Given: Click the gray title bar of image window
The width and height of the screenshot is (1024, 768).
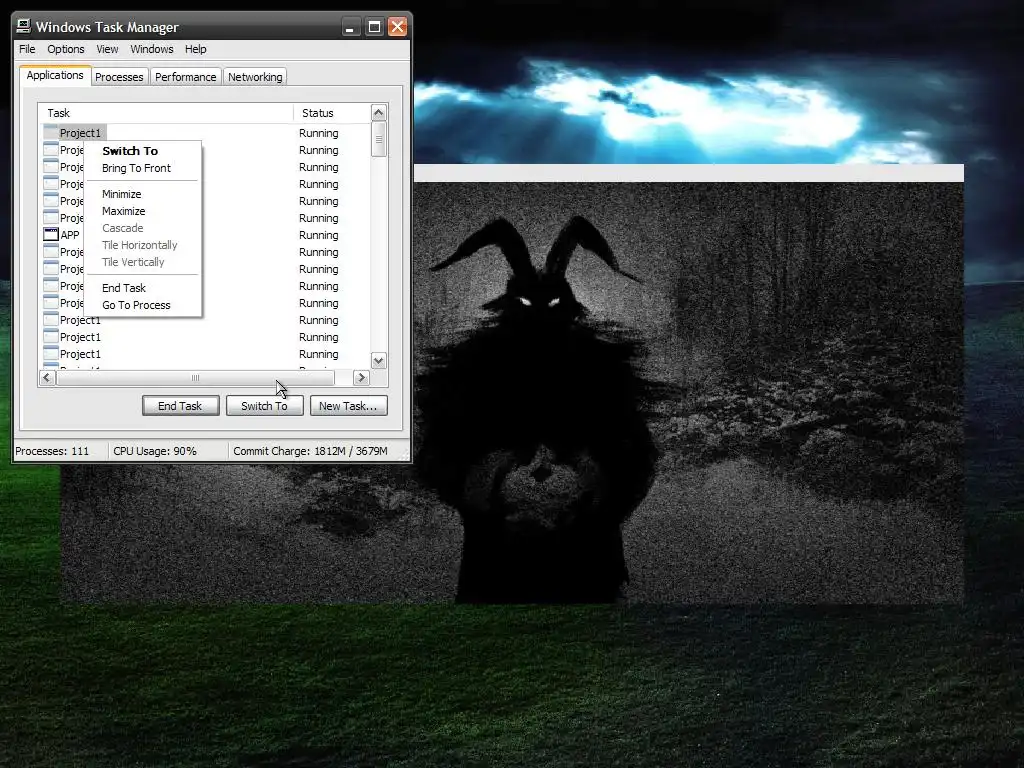Looking at the screenshot, I should (689, 173).
